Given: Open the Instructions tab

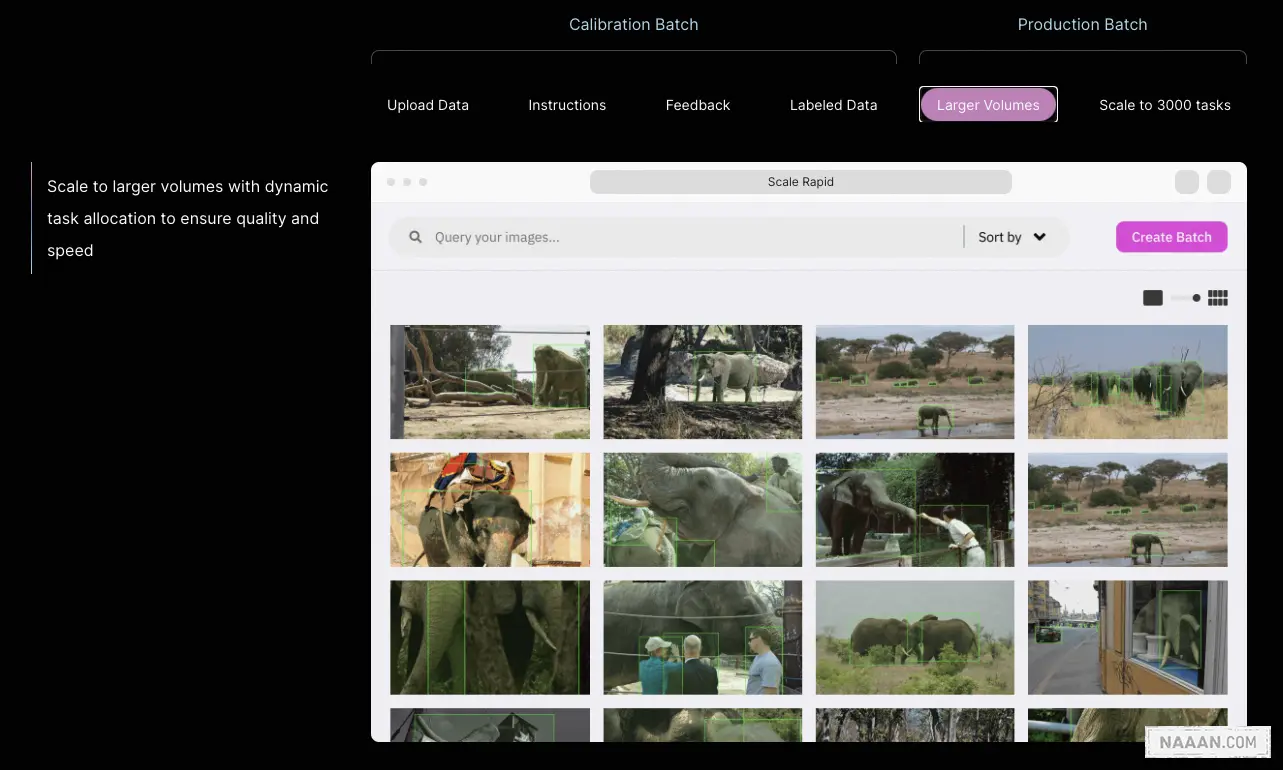Looking at the screenshot, I should point(567,105).
